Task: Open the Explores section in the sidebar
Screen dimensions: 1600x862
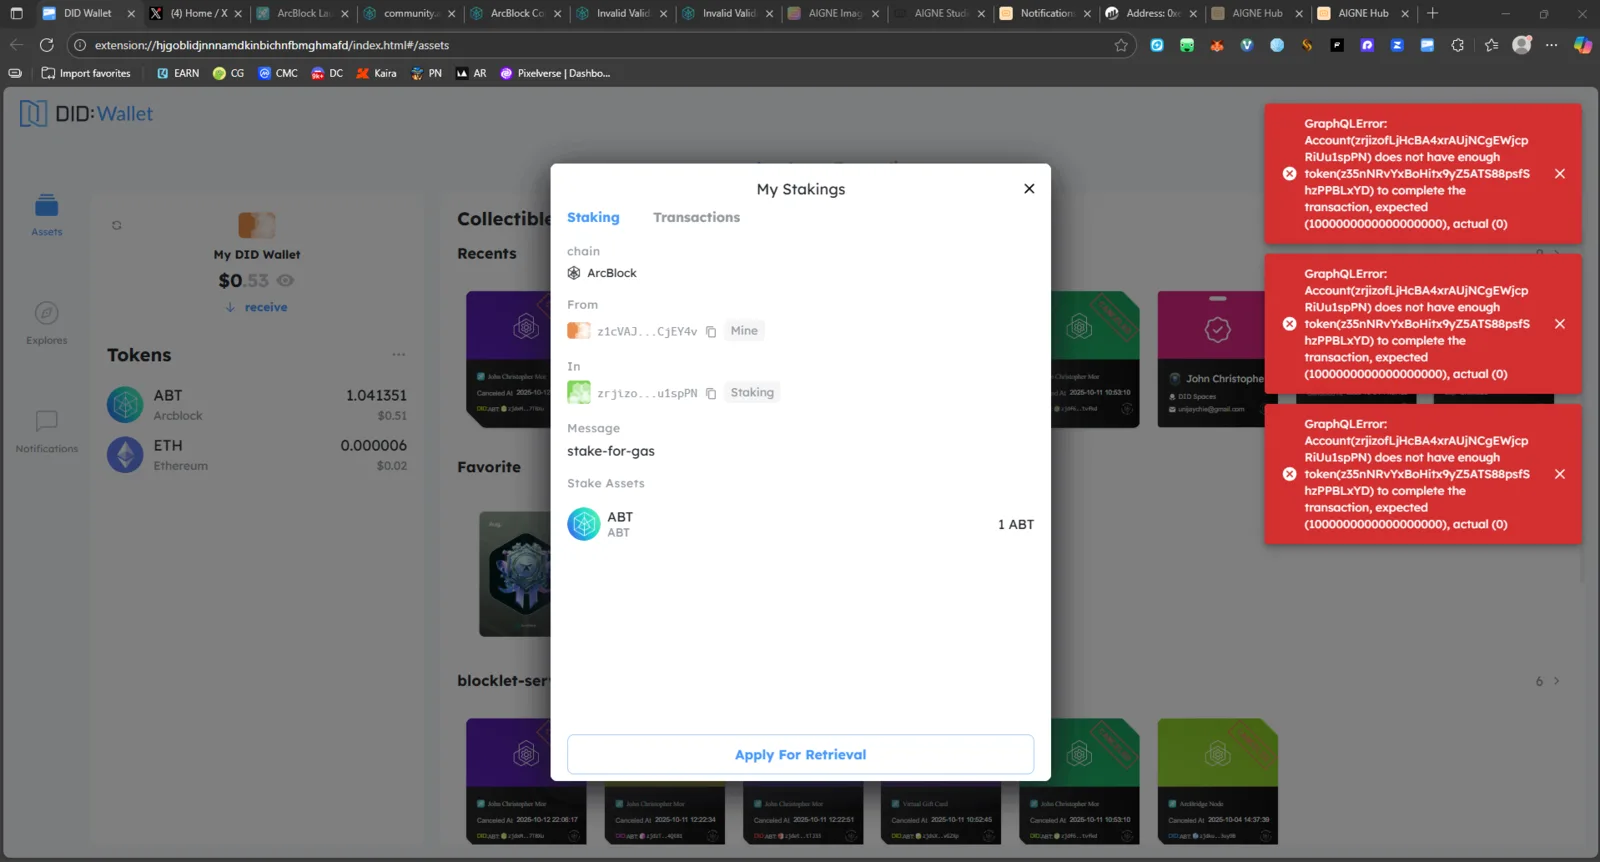Action: tap(47, 323)
